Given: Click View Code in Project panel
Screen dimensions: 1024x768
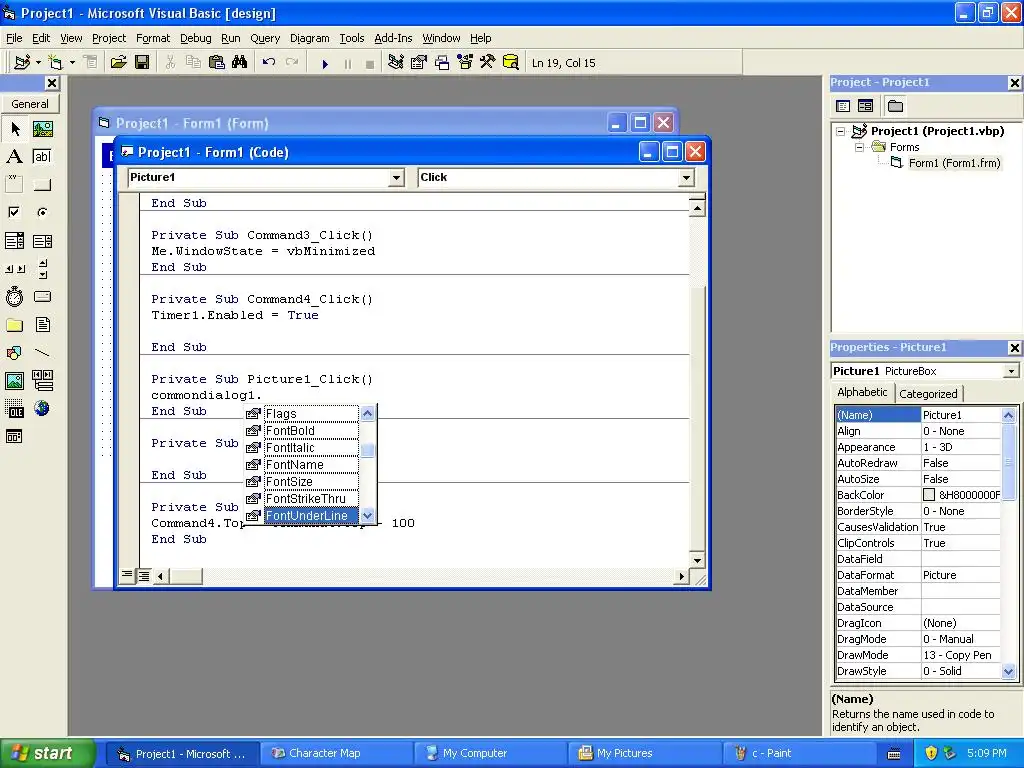Looking at the screenshot, I should point(843,106).
